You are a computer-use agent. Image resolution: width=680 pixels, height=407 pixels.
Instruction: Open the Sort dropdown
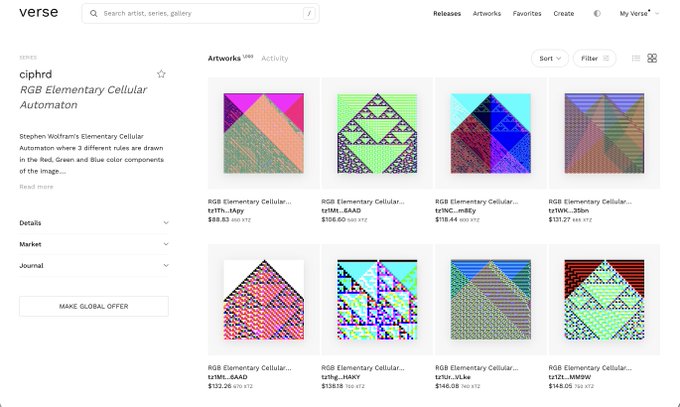[x=549, y=58]
